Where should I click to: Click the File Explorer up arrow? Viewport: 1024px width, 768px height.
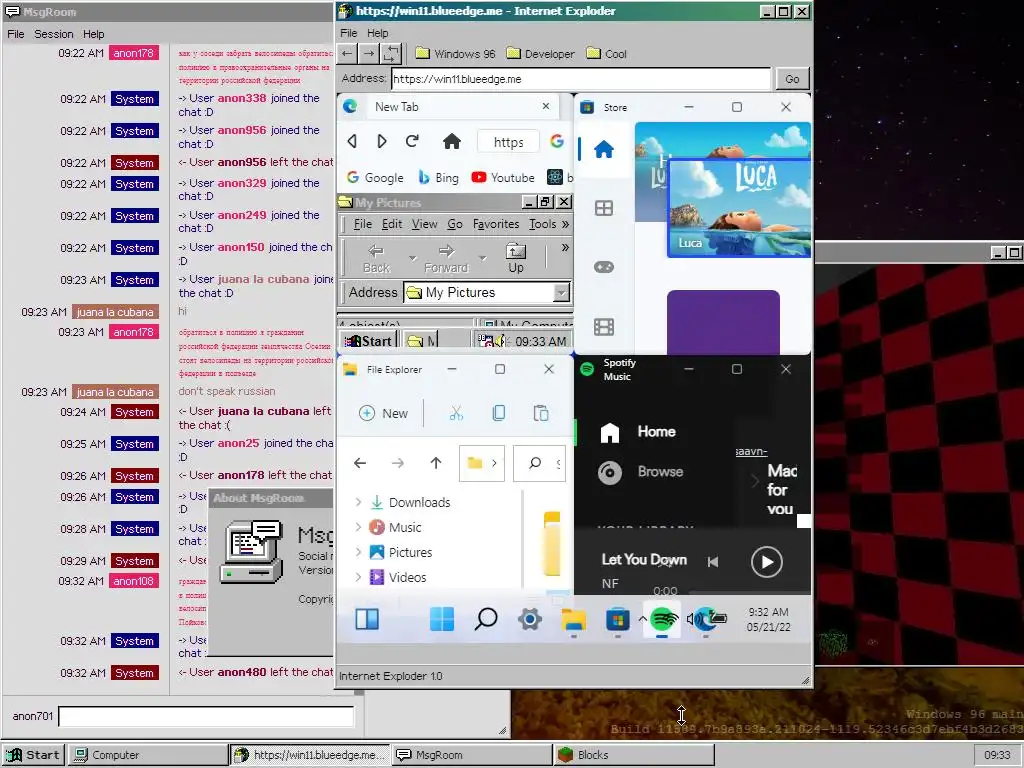point(436,463)
